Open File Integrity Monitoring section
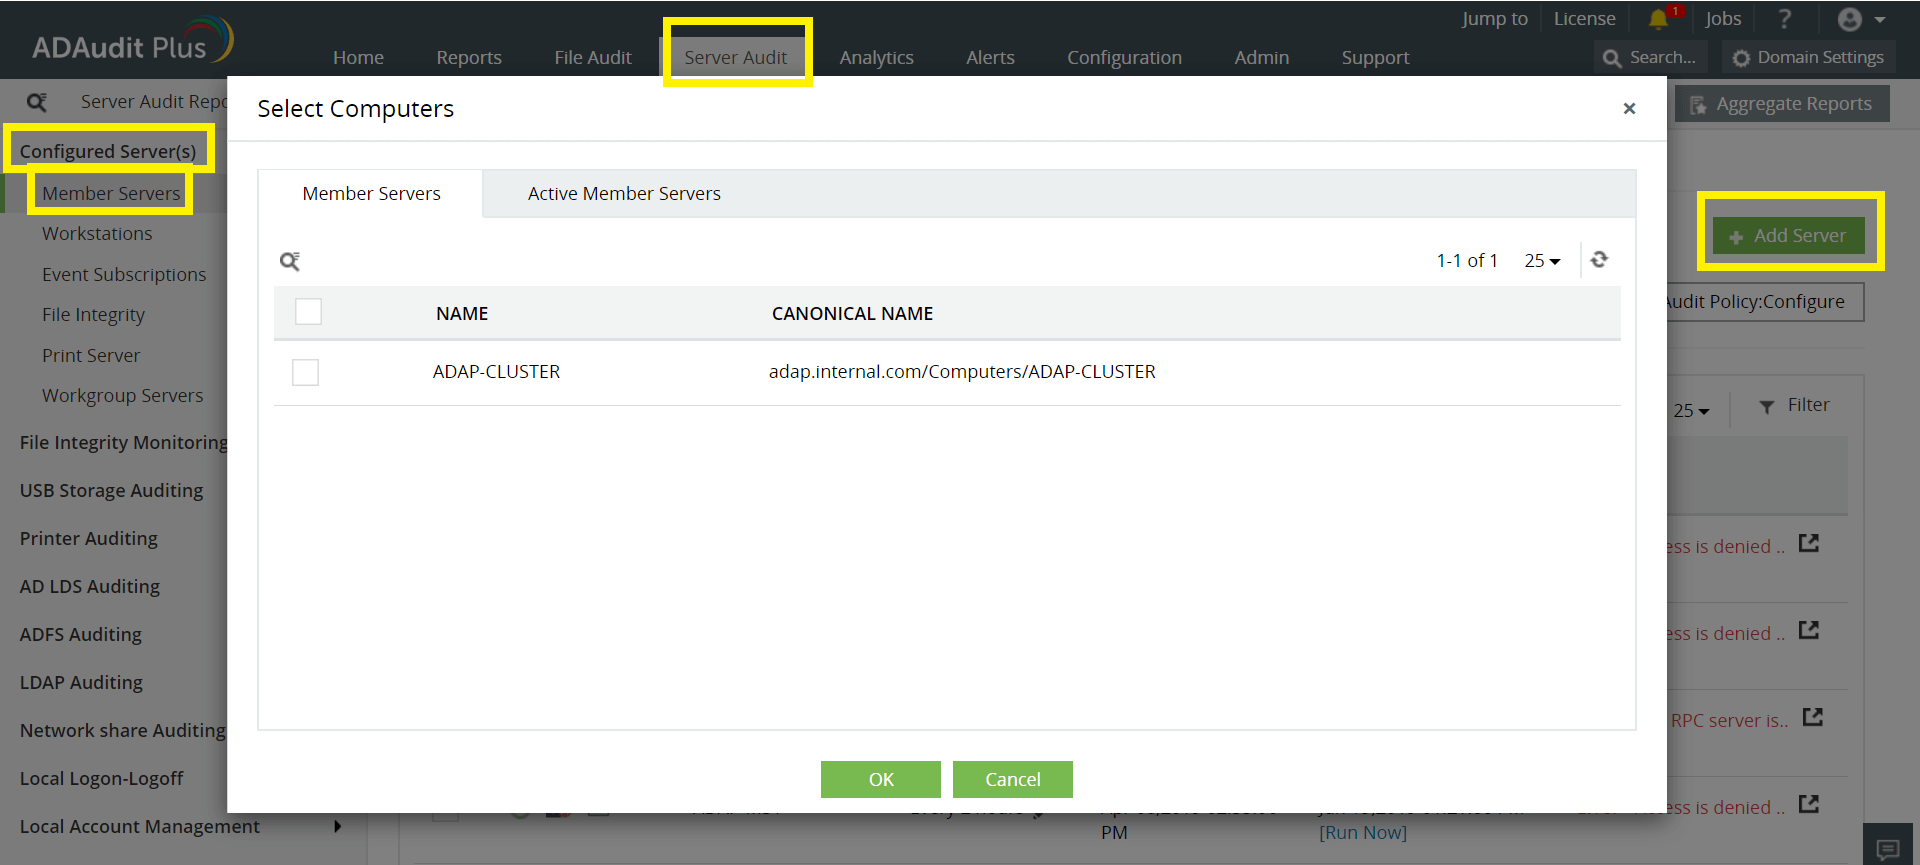 [123, 442]
